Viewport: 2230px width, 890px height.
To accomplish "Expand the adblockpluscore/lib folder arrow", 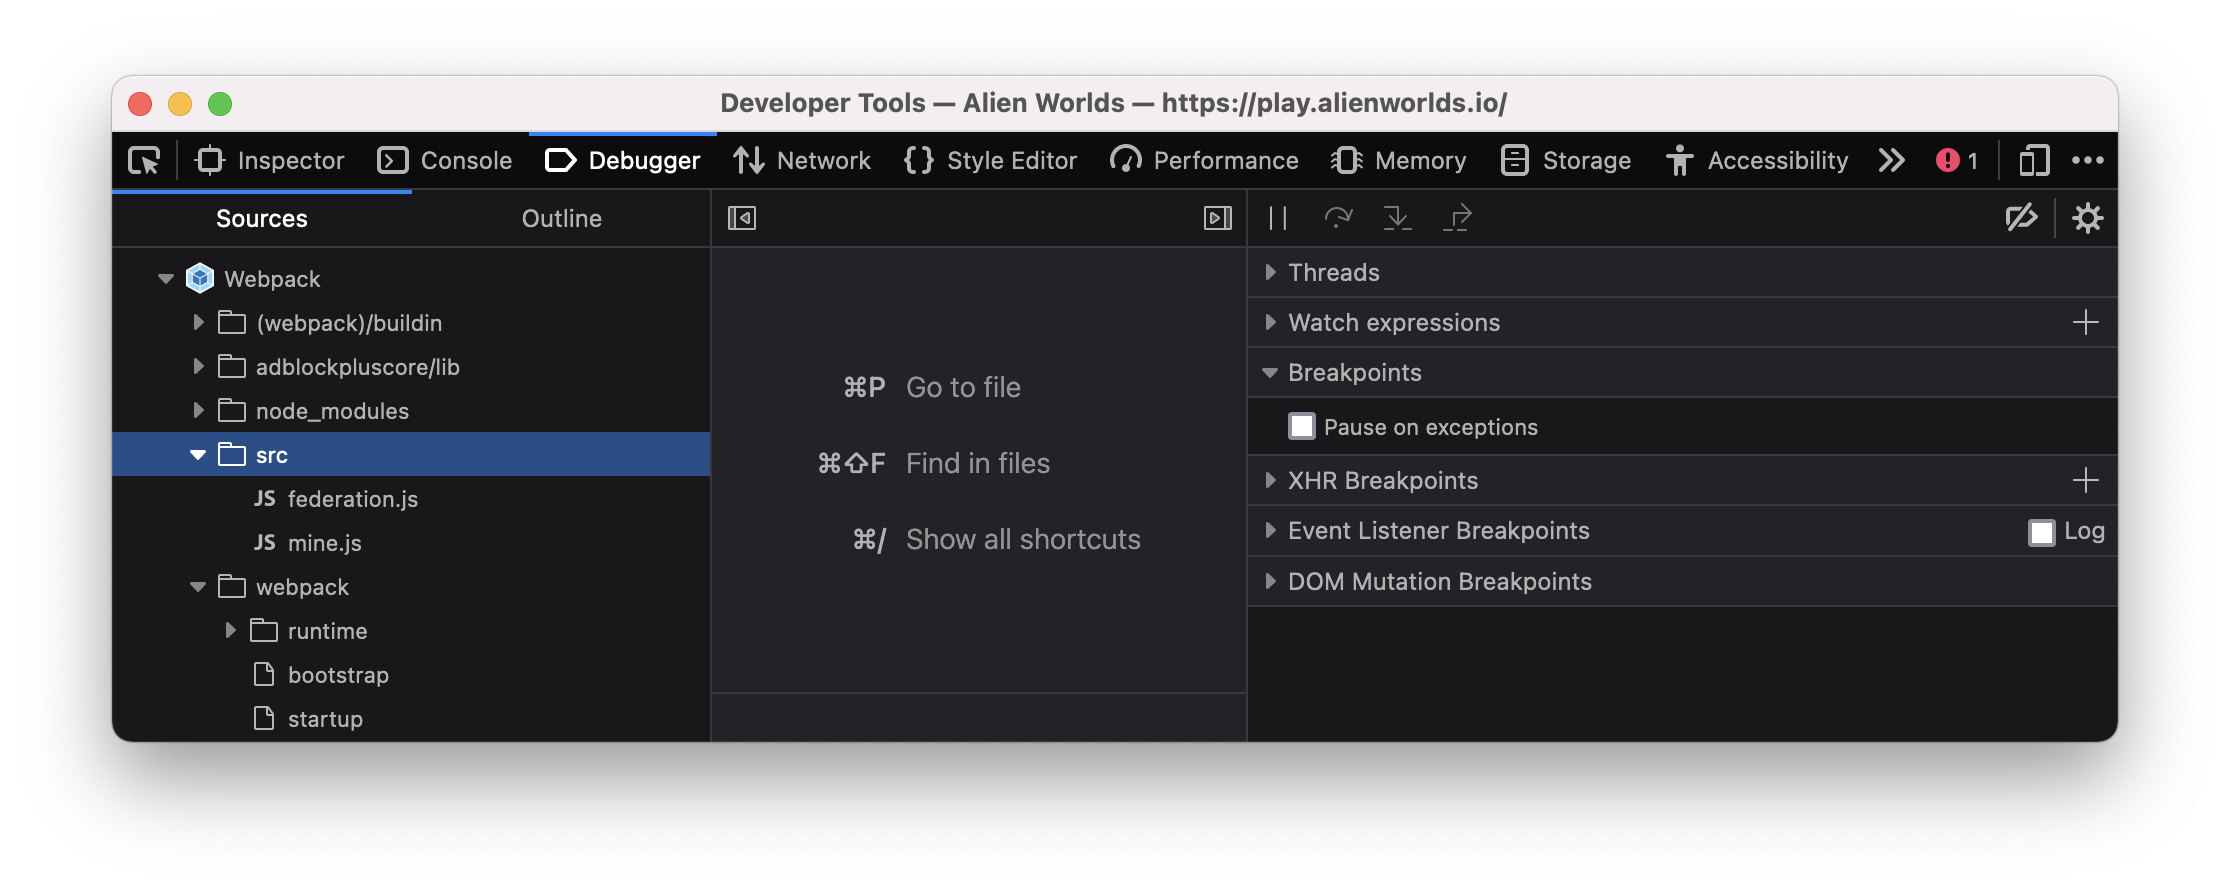I will point(198,367).
